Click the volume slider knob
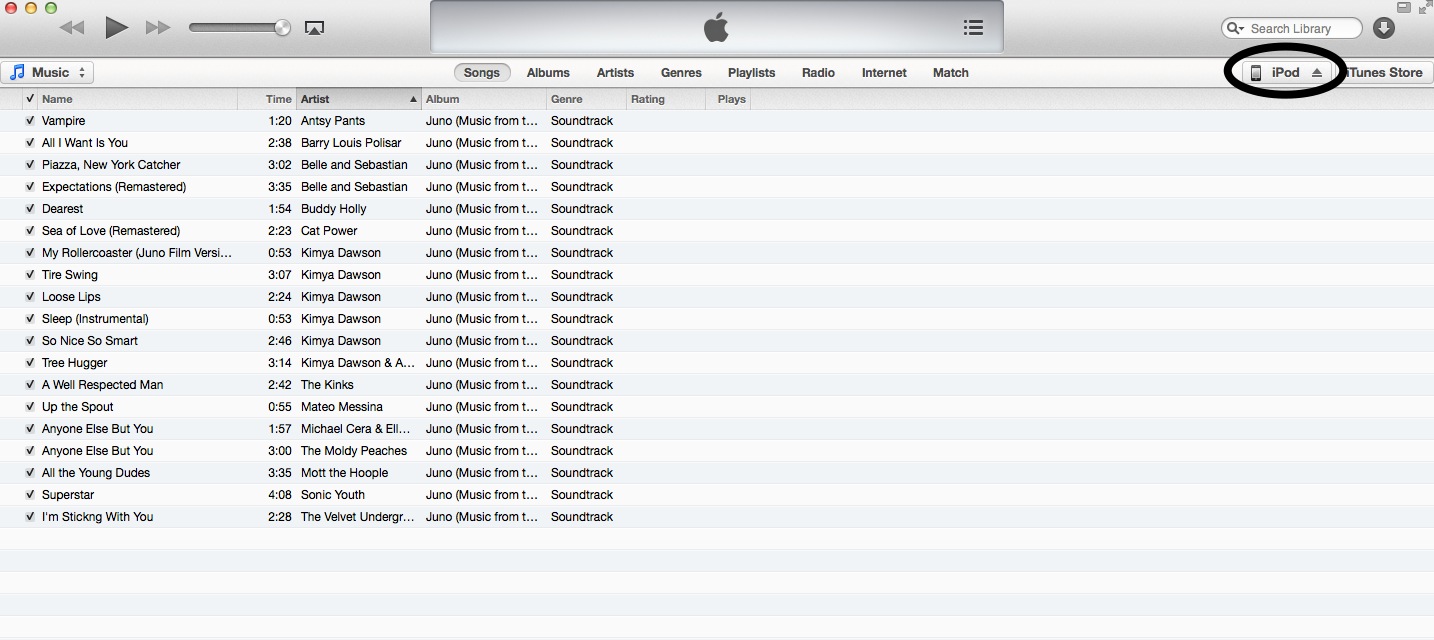This screenshot has width=1434, height=640. [282, 28]
